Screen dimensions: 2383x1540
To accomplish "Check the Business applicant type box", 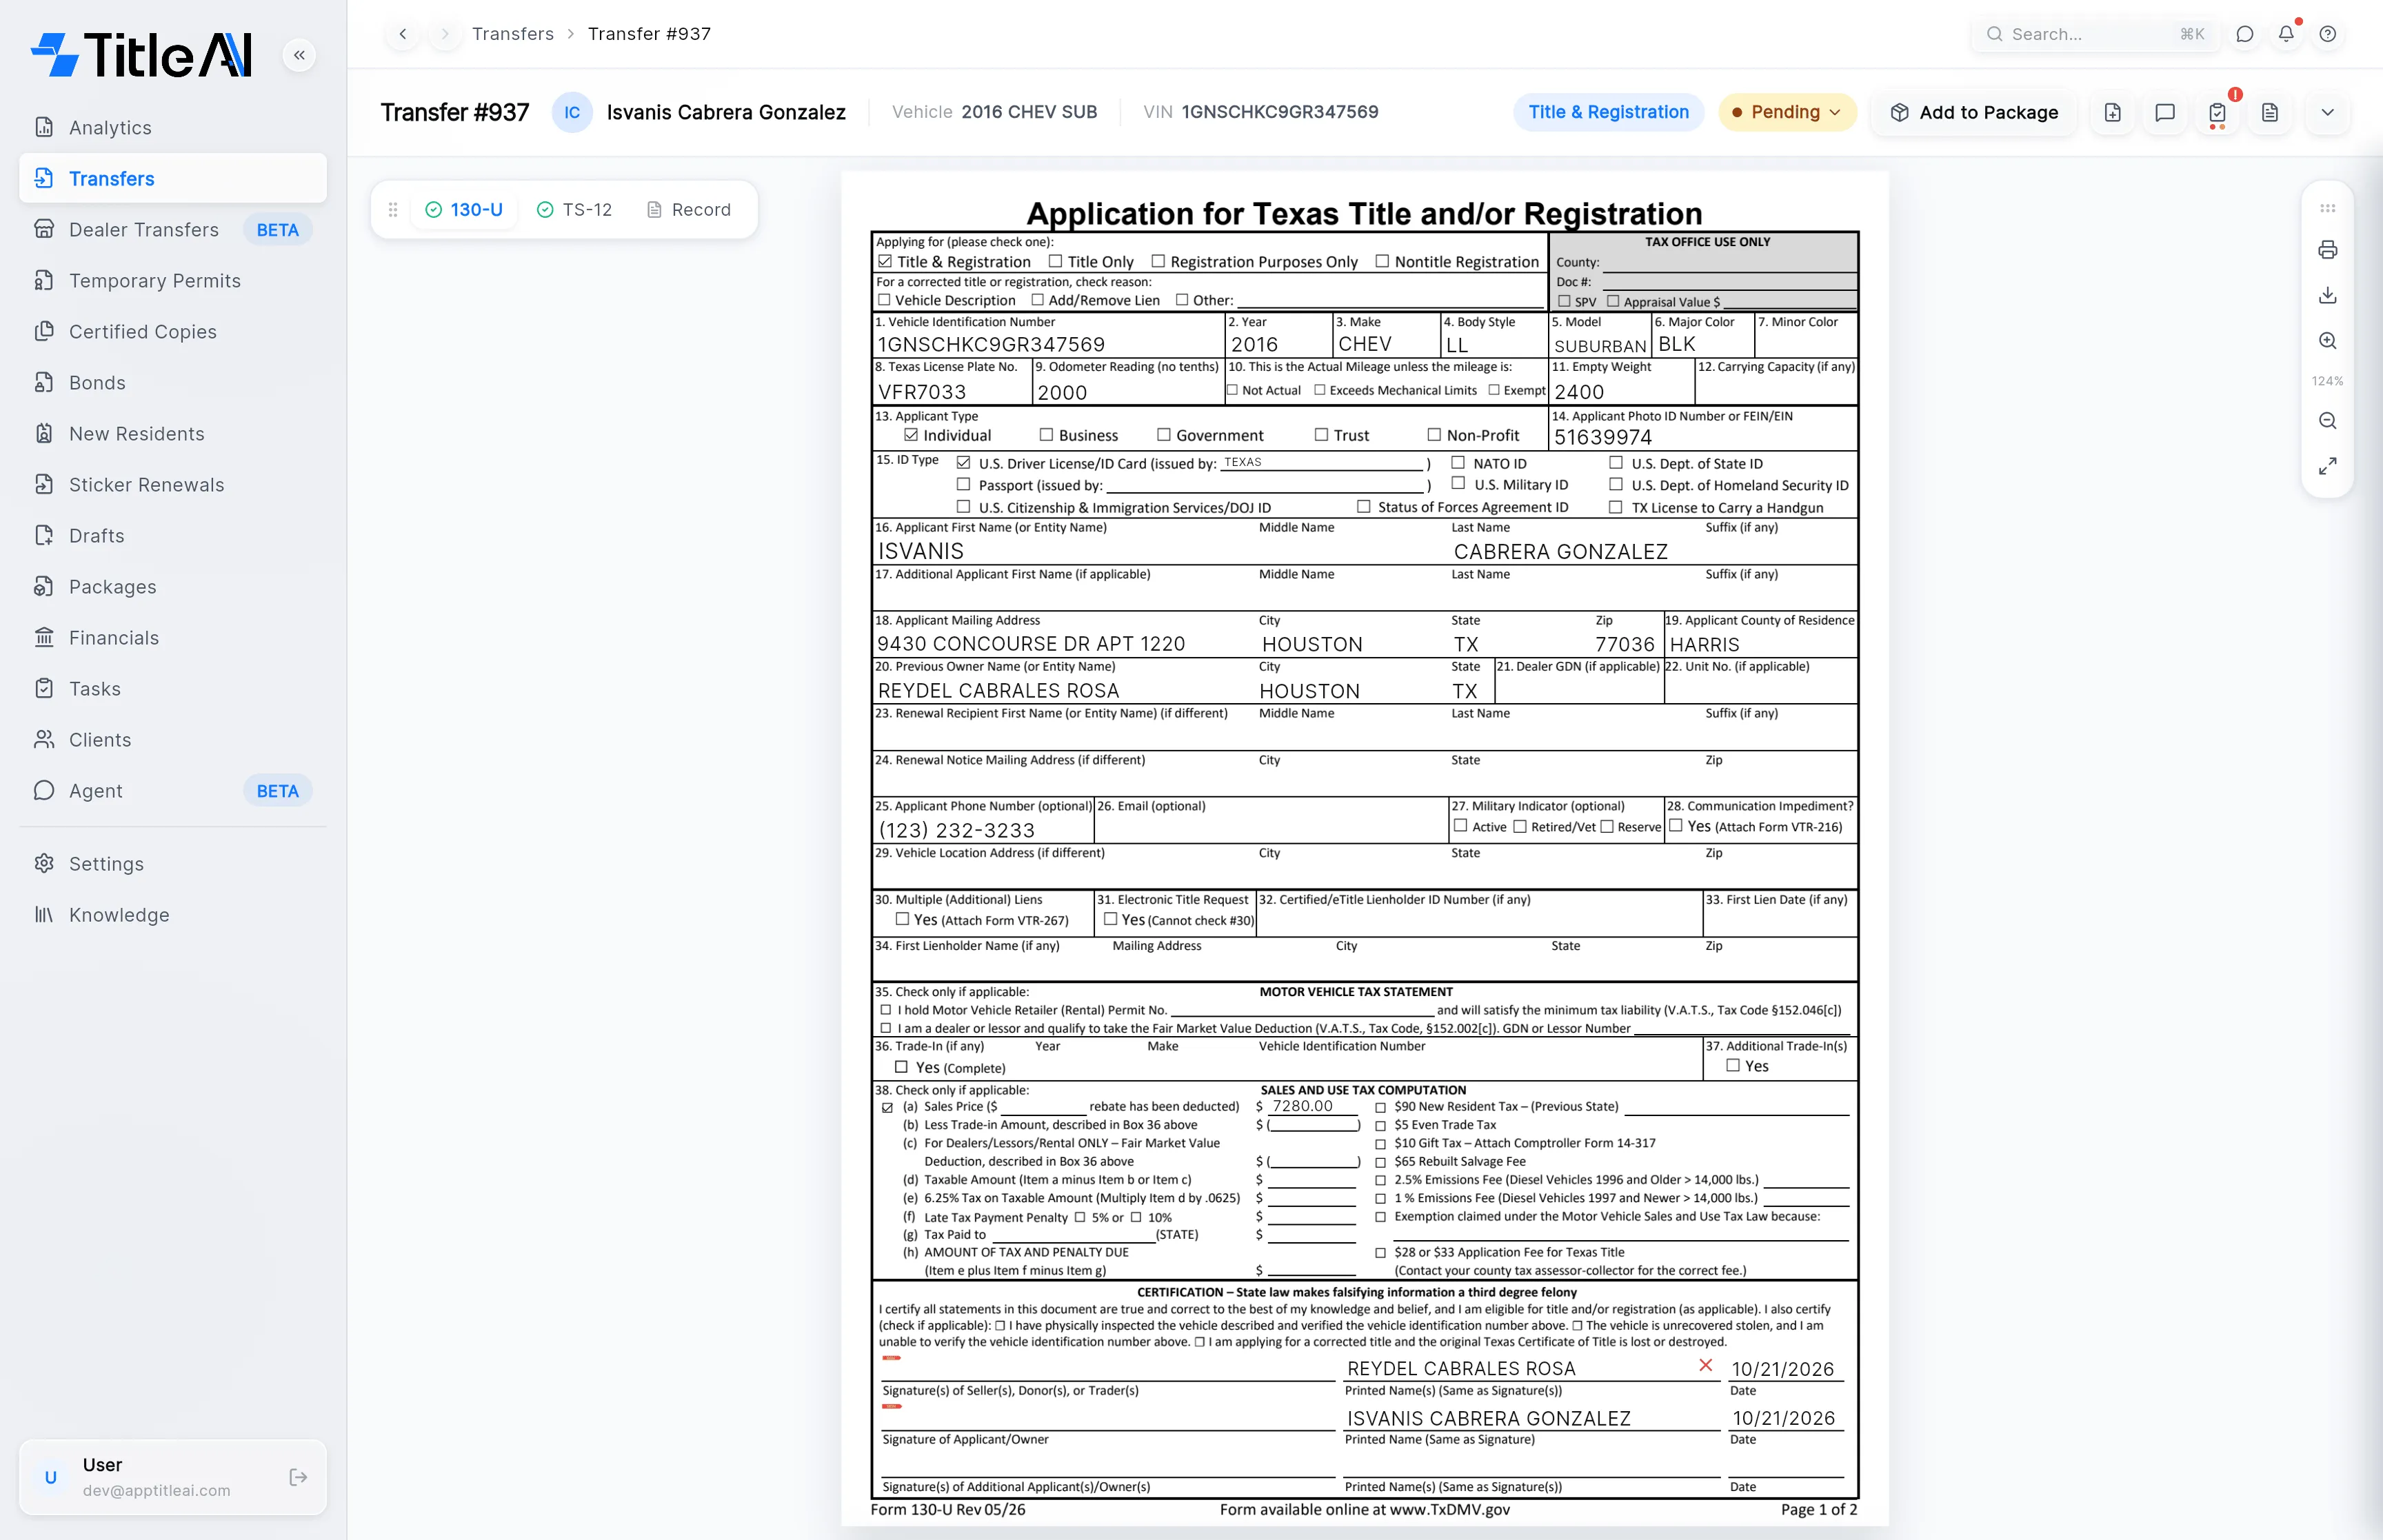I will tap(1046, 434).
